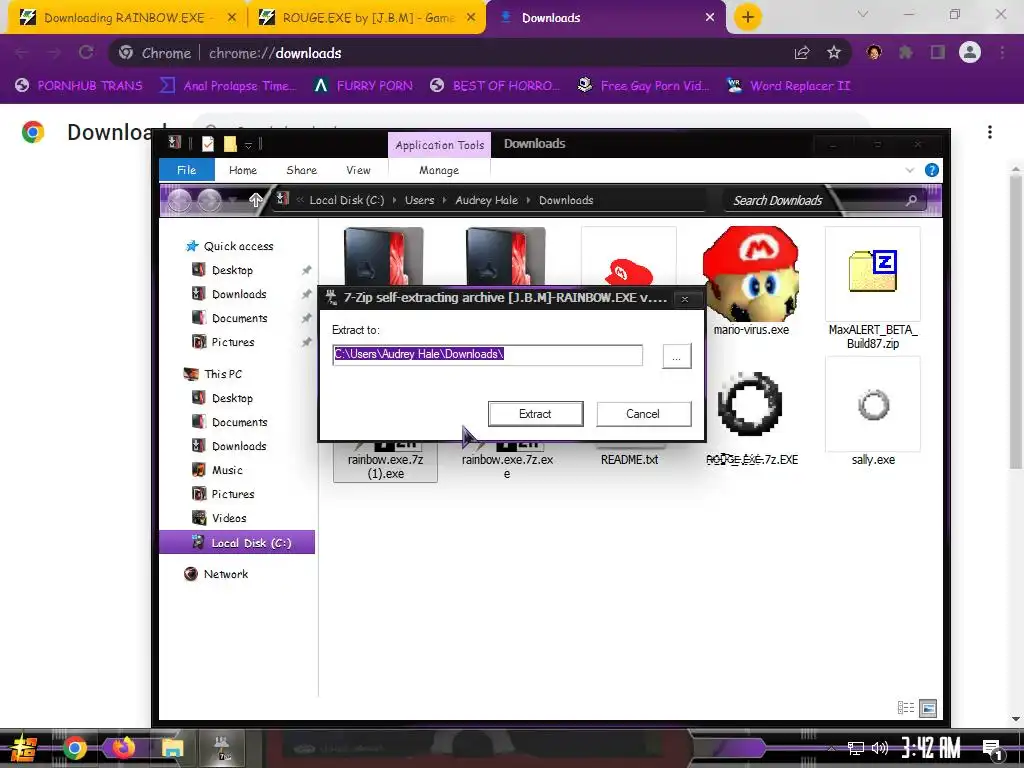
Task: Bookmark this page with the star icon
Action: 834,53
